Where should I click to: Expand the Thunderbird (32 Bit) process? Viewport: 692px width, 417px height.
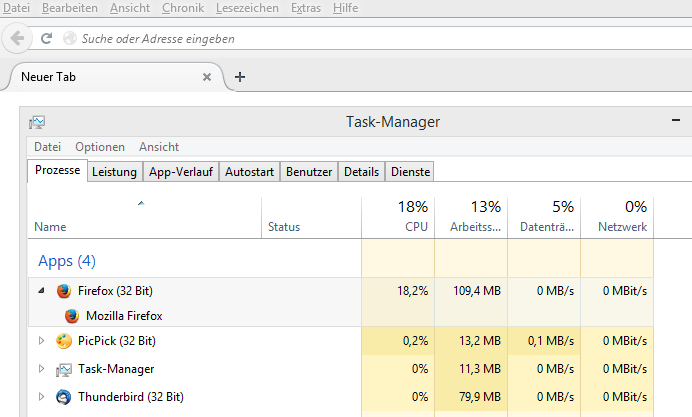pos(42,397)
